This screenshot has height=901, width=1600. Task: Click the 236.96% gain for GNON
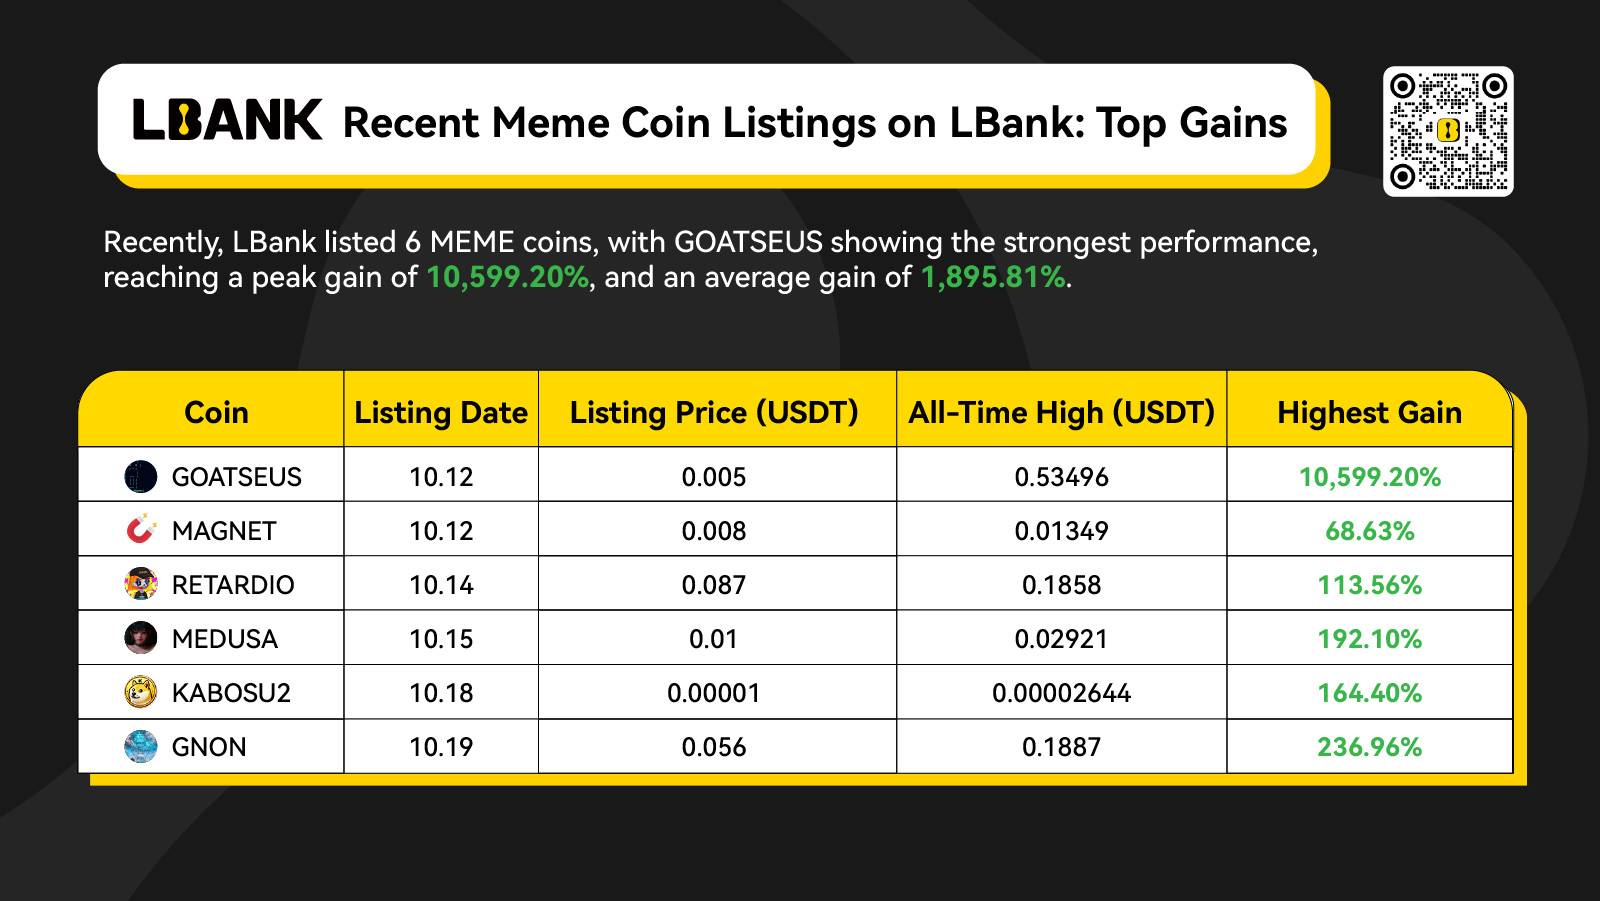tap(1369, 747)
